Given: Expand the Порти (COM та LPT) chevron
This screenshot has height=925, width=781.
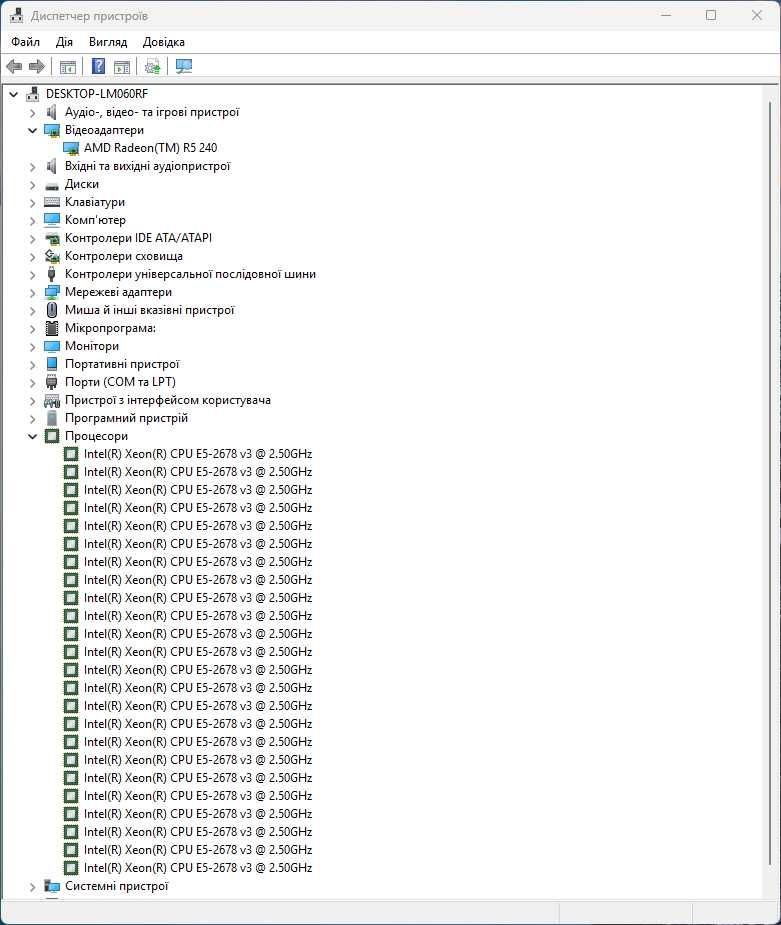Looking at the screenshot, I should (32, 383).
